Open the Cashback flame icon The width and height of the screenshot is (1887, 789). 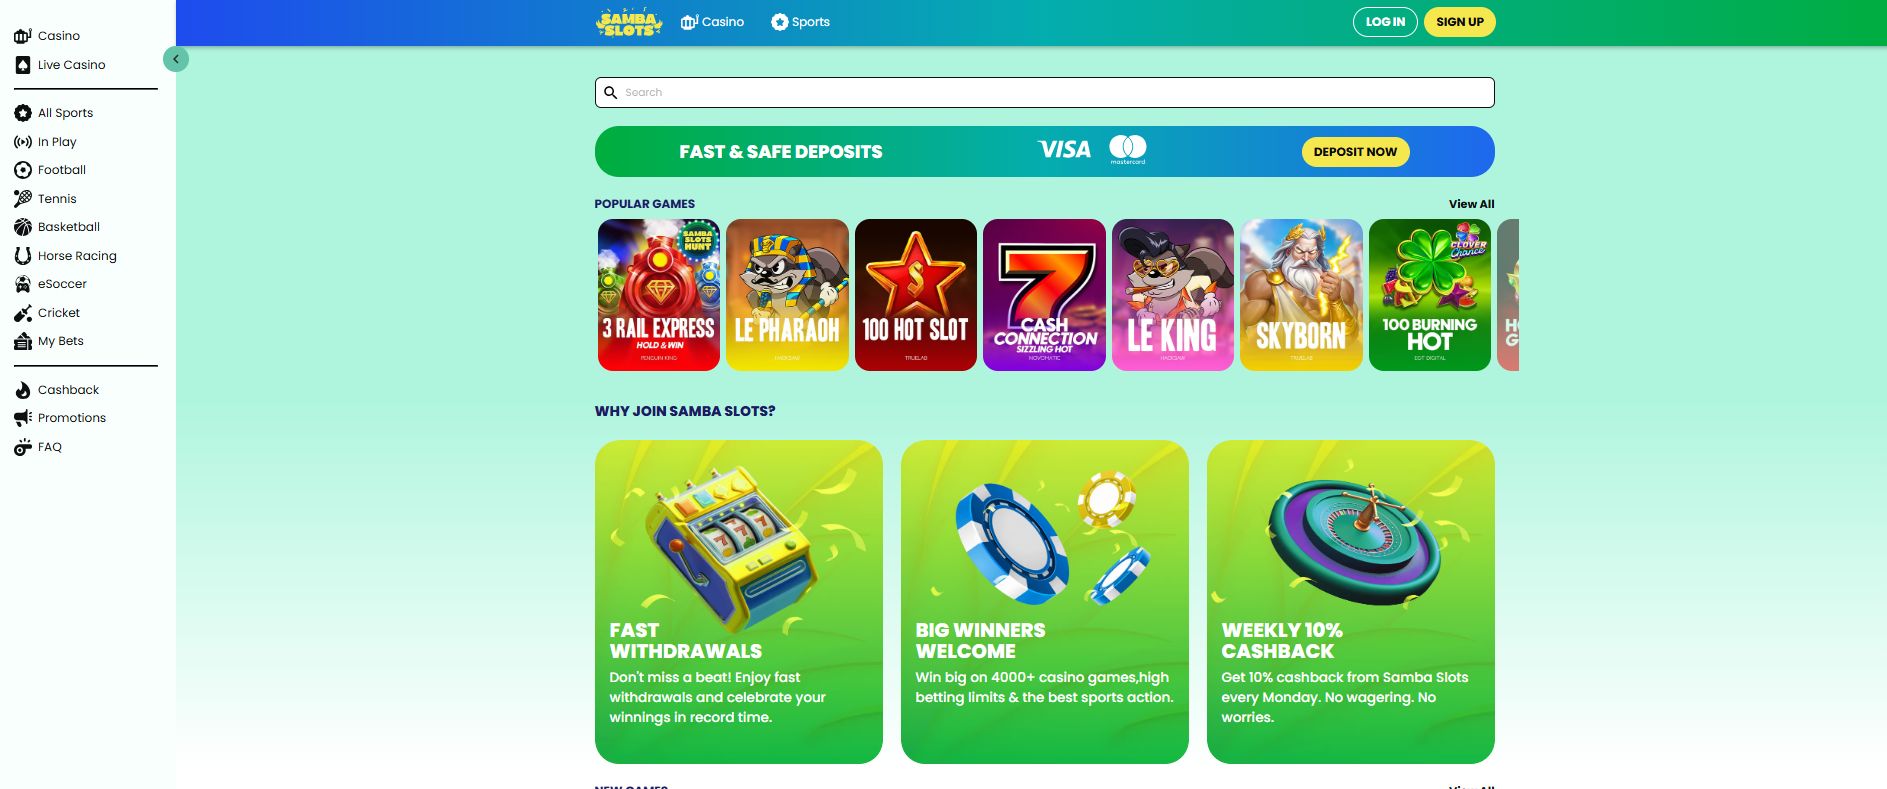(x=23, y=390)
